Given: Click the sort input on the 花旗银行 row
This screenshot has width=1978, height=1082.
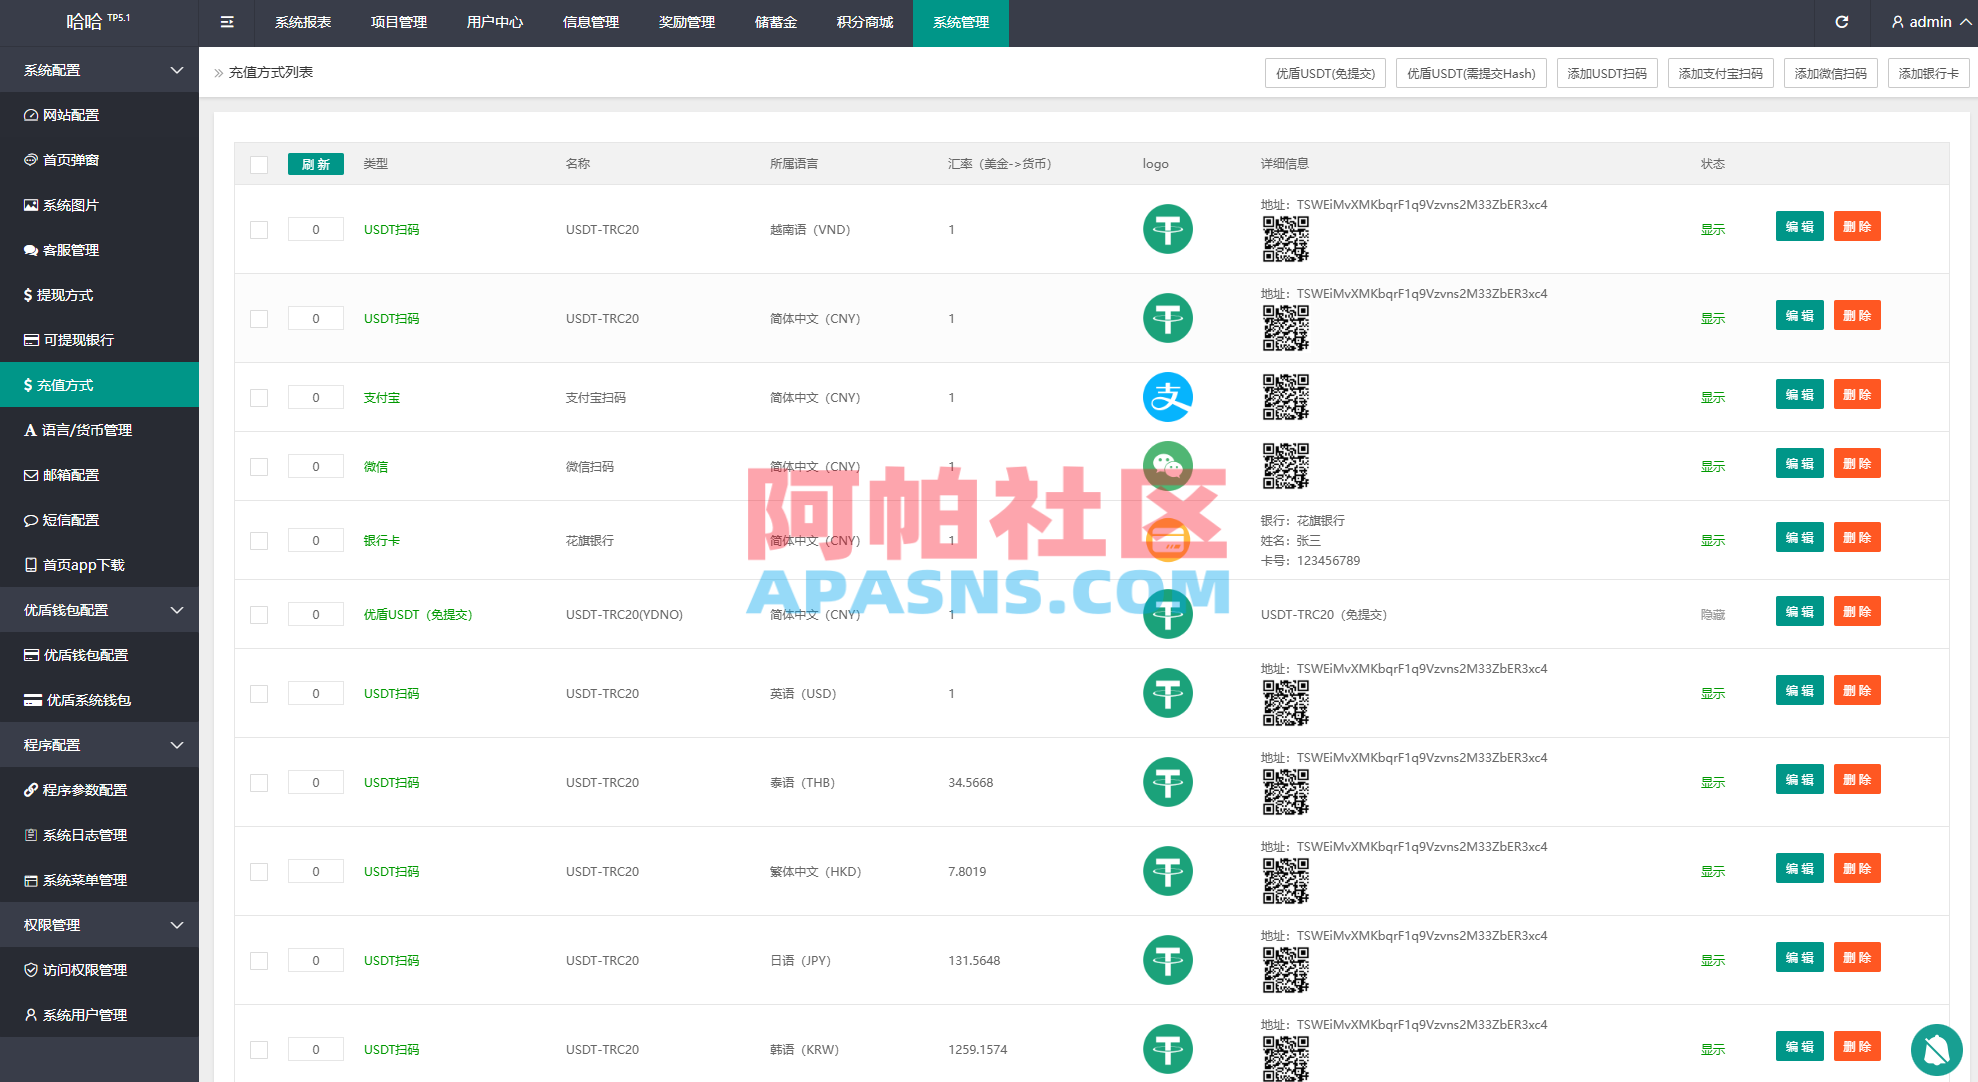Looking at the screenshot, I should tap(315, 540).
